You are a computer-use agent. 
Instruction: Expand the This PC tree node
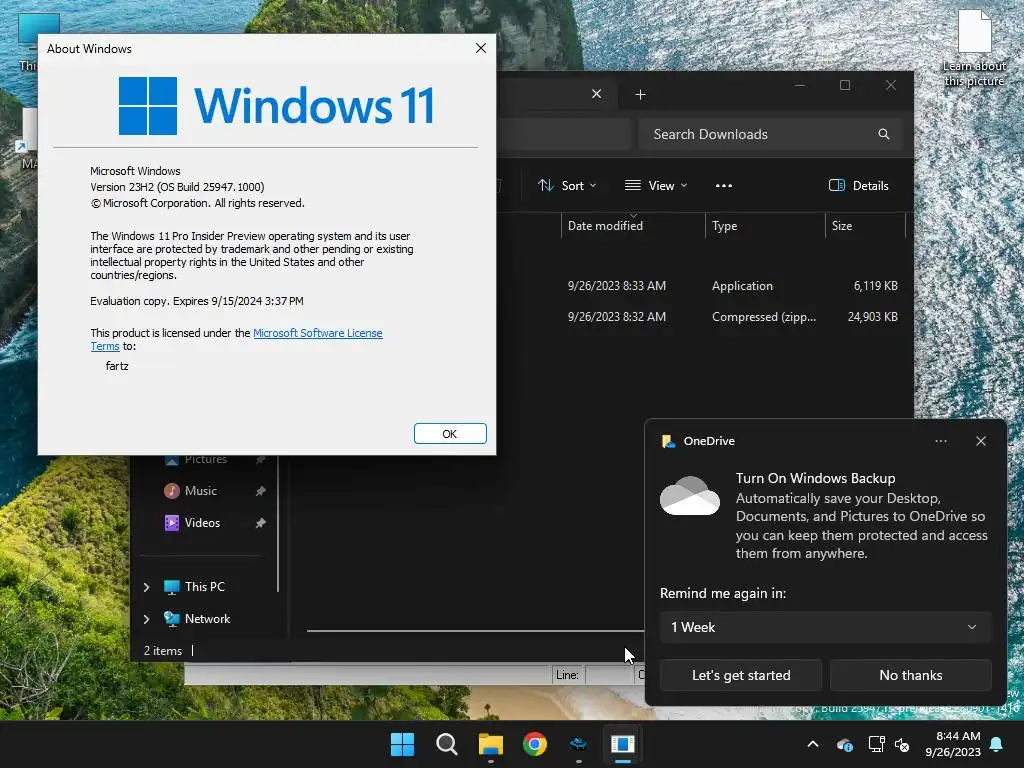pyautogui.click(x=146, y=587)
